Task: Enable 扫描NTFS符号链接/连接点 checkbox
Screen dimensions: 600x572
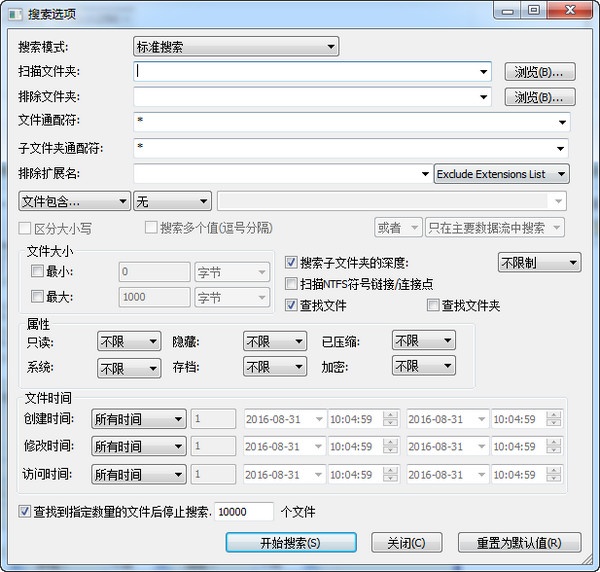Action: pyautogui.click(x=291, y=284)
